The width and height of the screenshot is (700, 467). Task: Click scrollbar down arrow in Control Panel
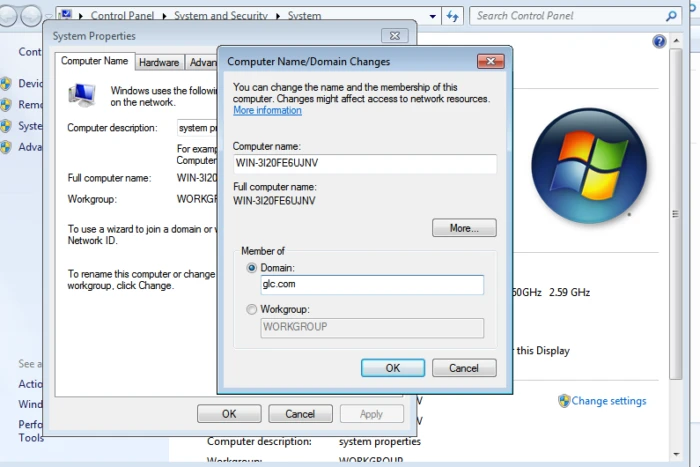coord(676,454)
